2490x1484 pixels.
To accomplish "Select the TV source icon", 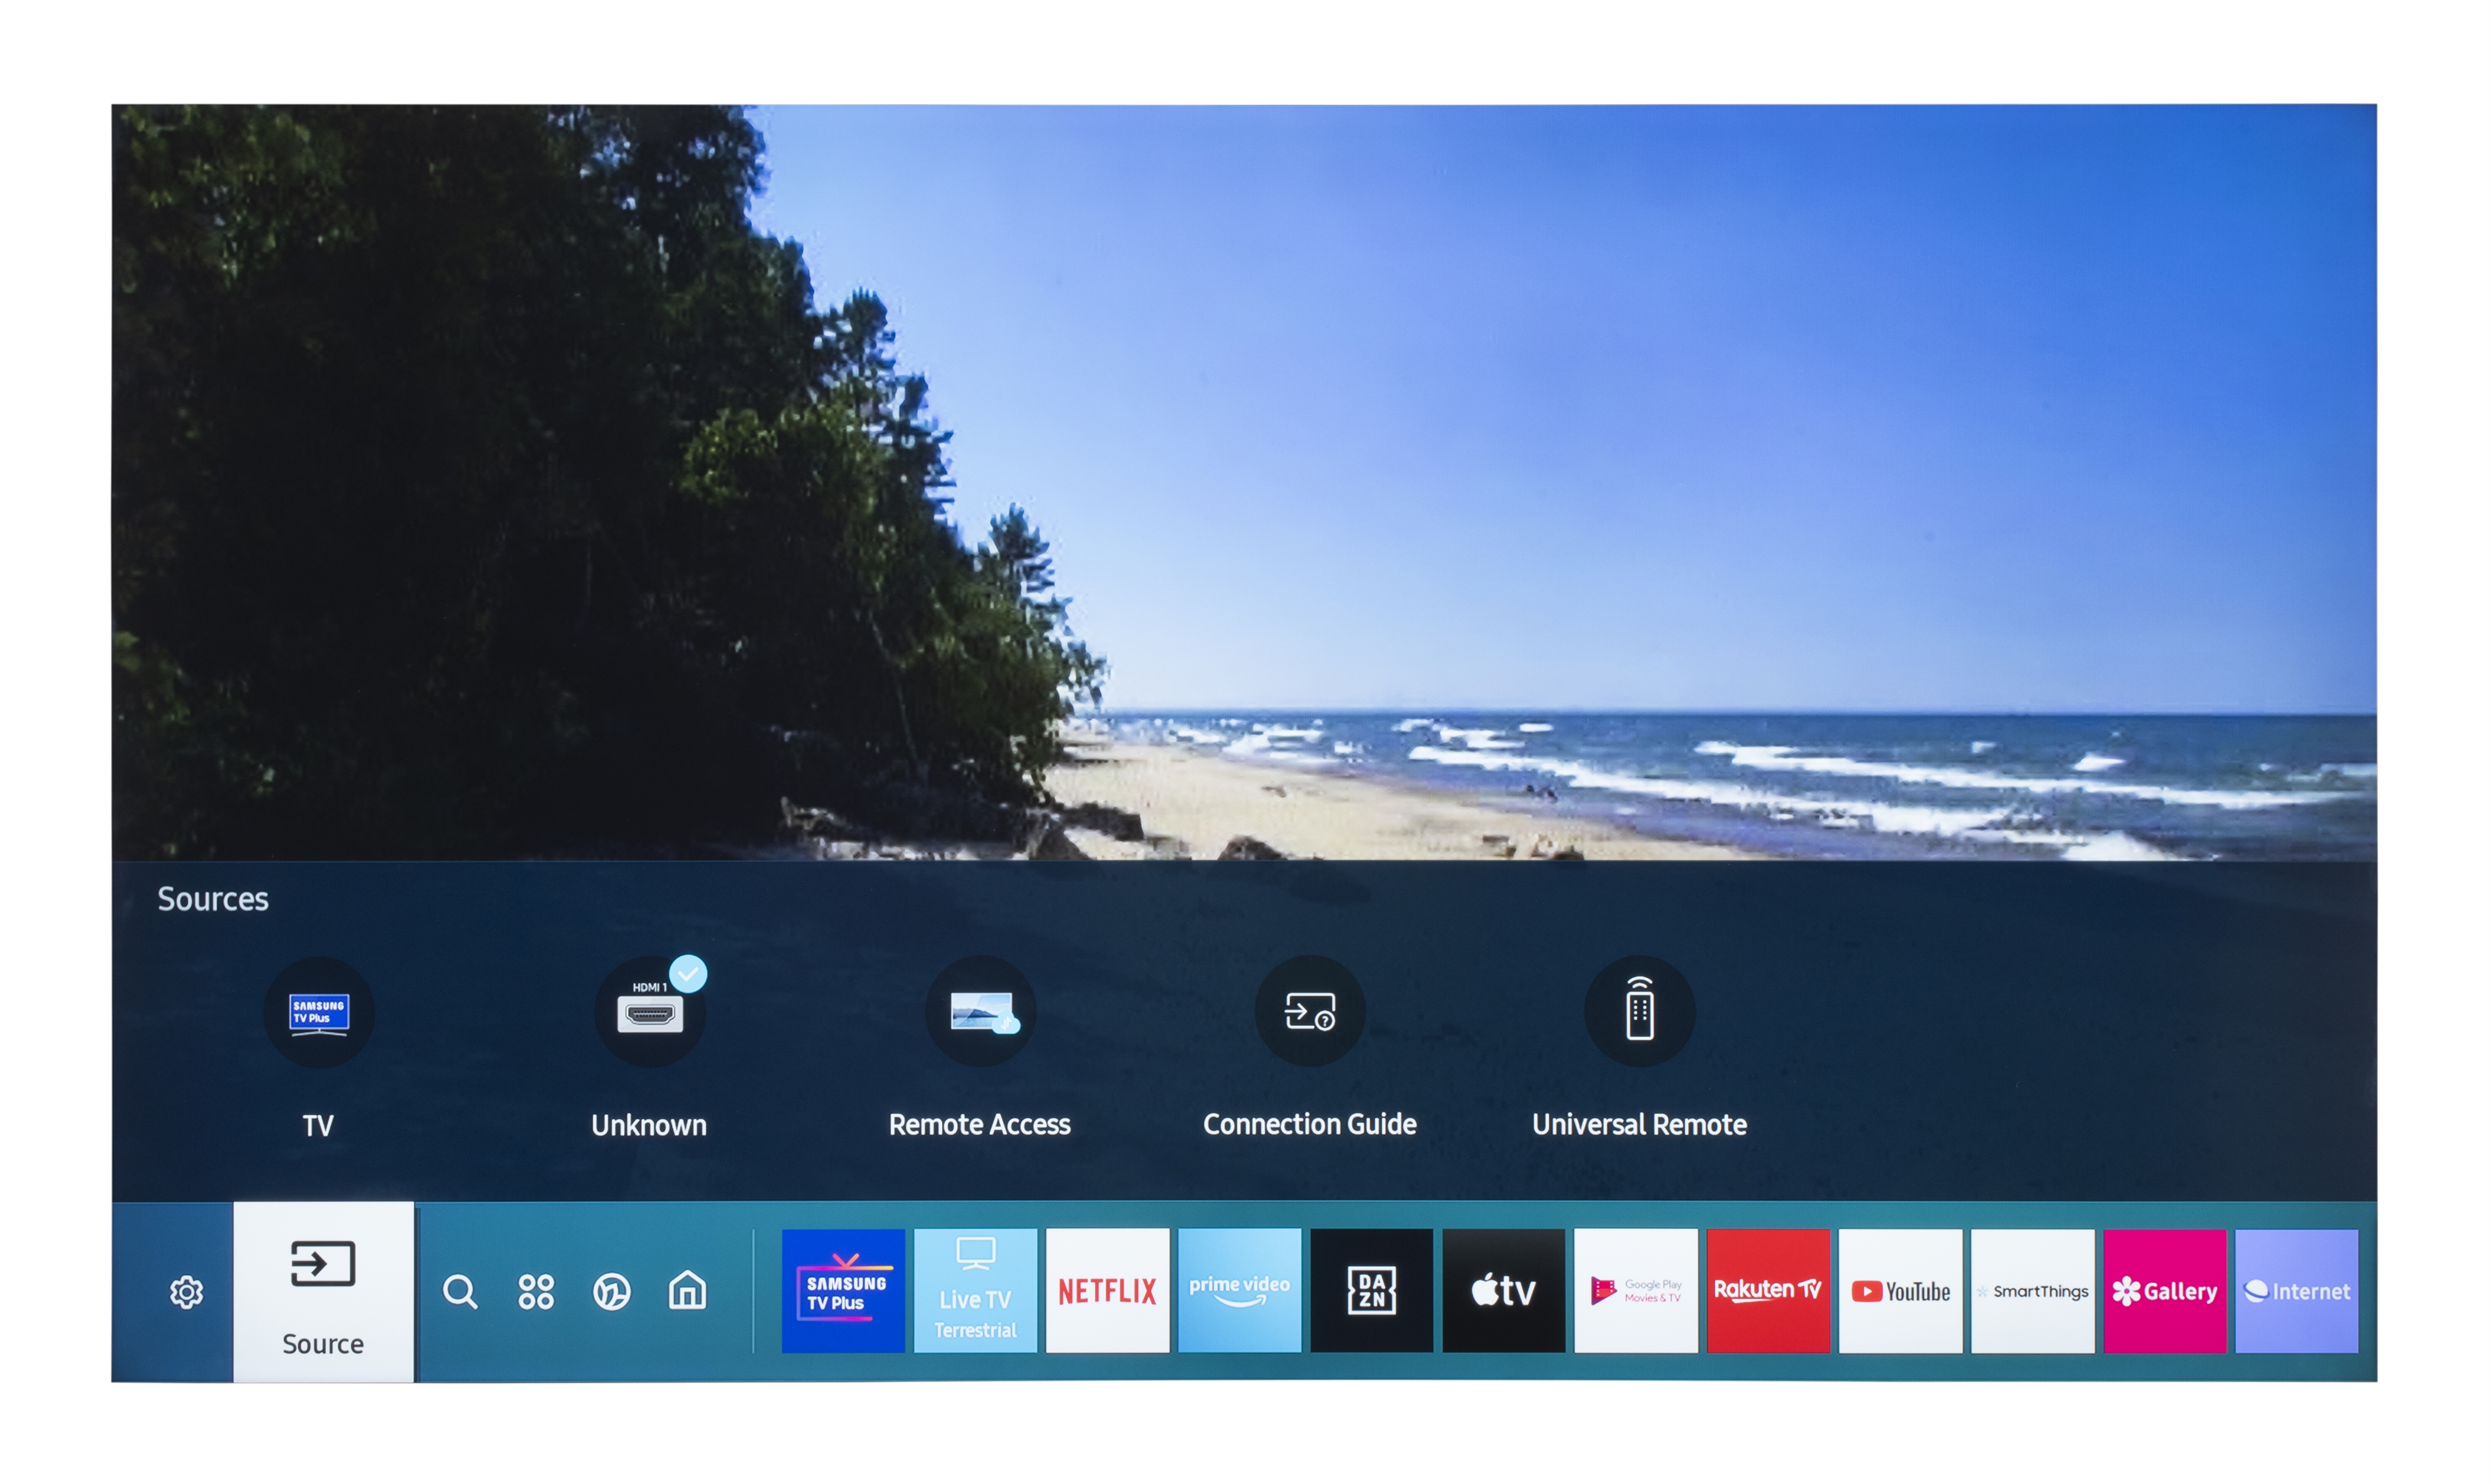I will [318, 1013].
